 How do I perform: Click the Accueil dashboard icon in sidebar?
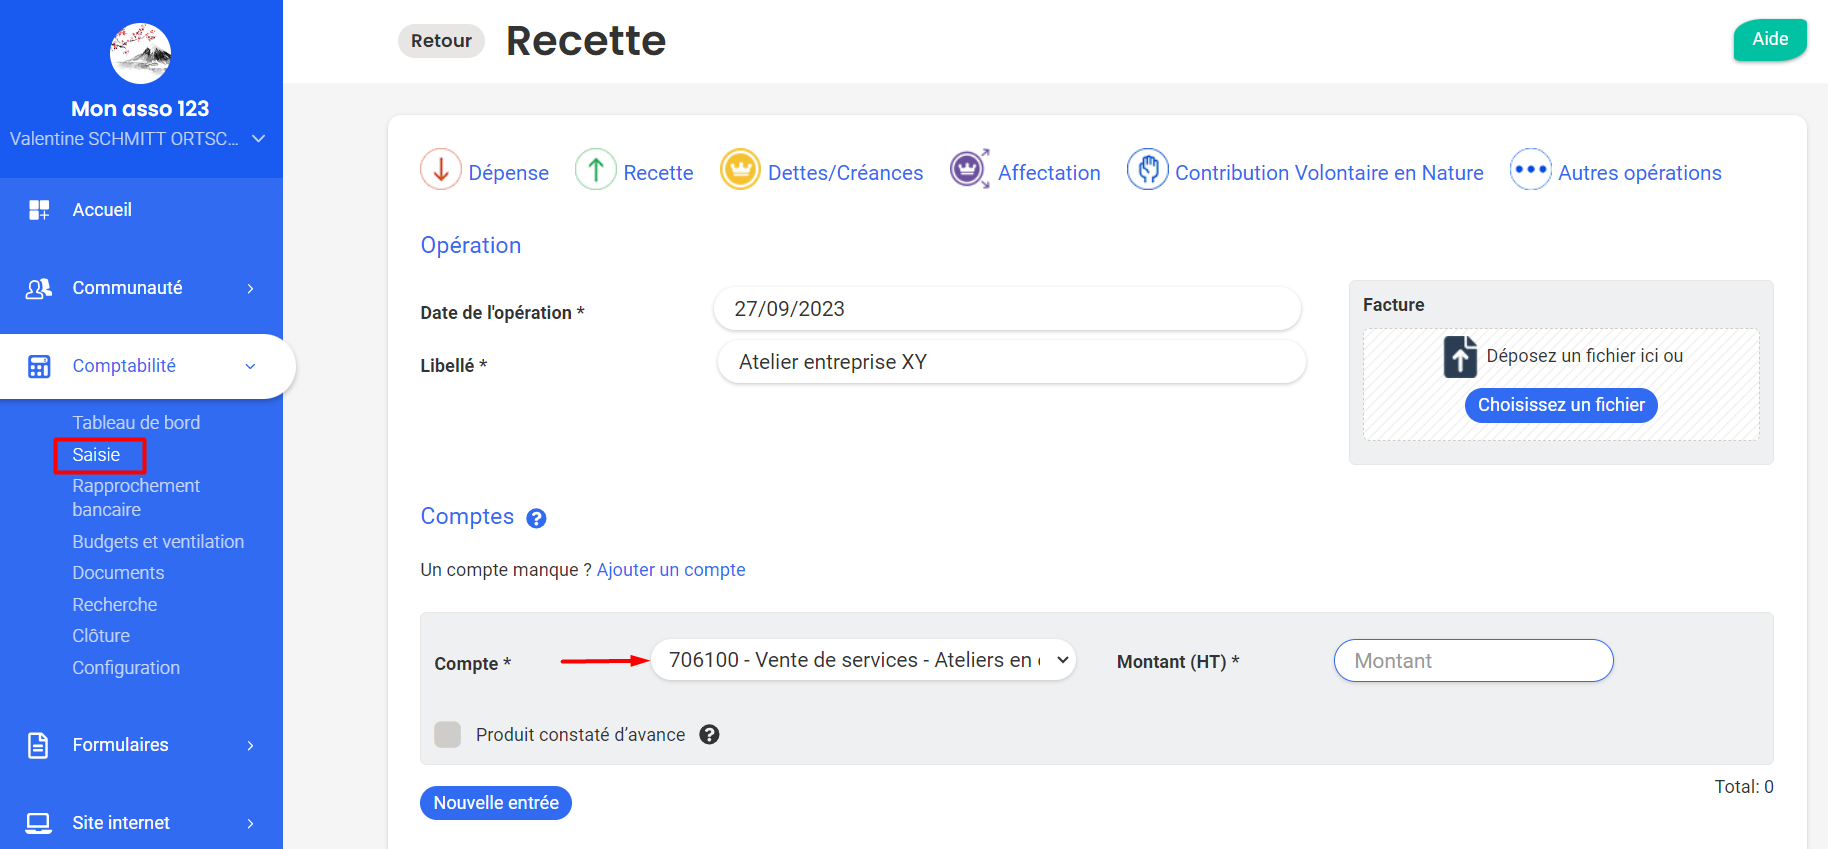(39, 210)
